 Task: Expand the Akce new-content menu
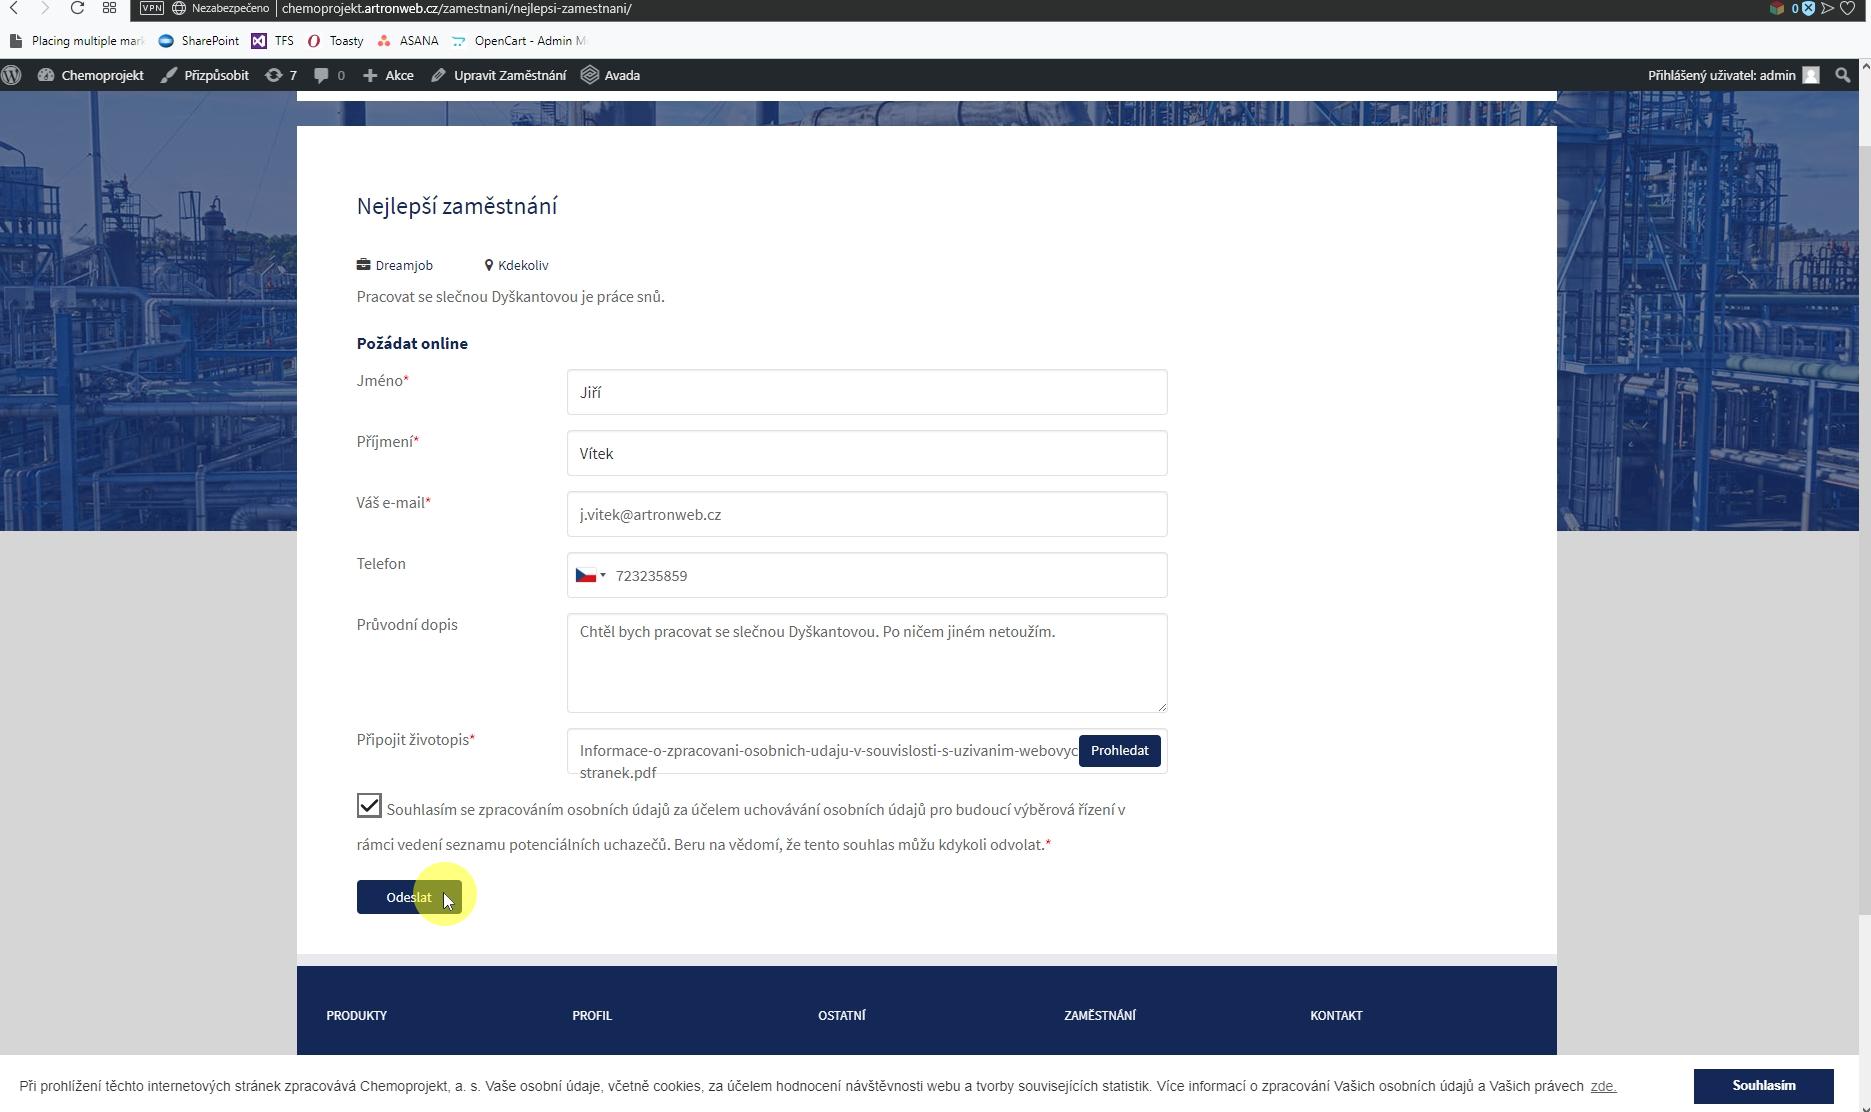point(388,75)
